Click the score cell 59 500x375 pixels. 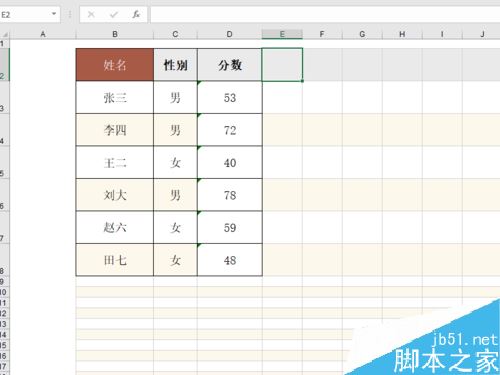coord(230,228)
